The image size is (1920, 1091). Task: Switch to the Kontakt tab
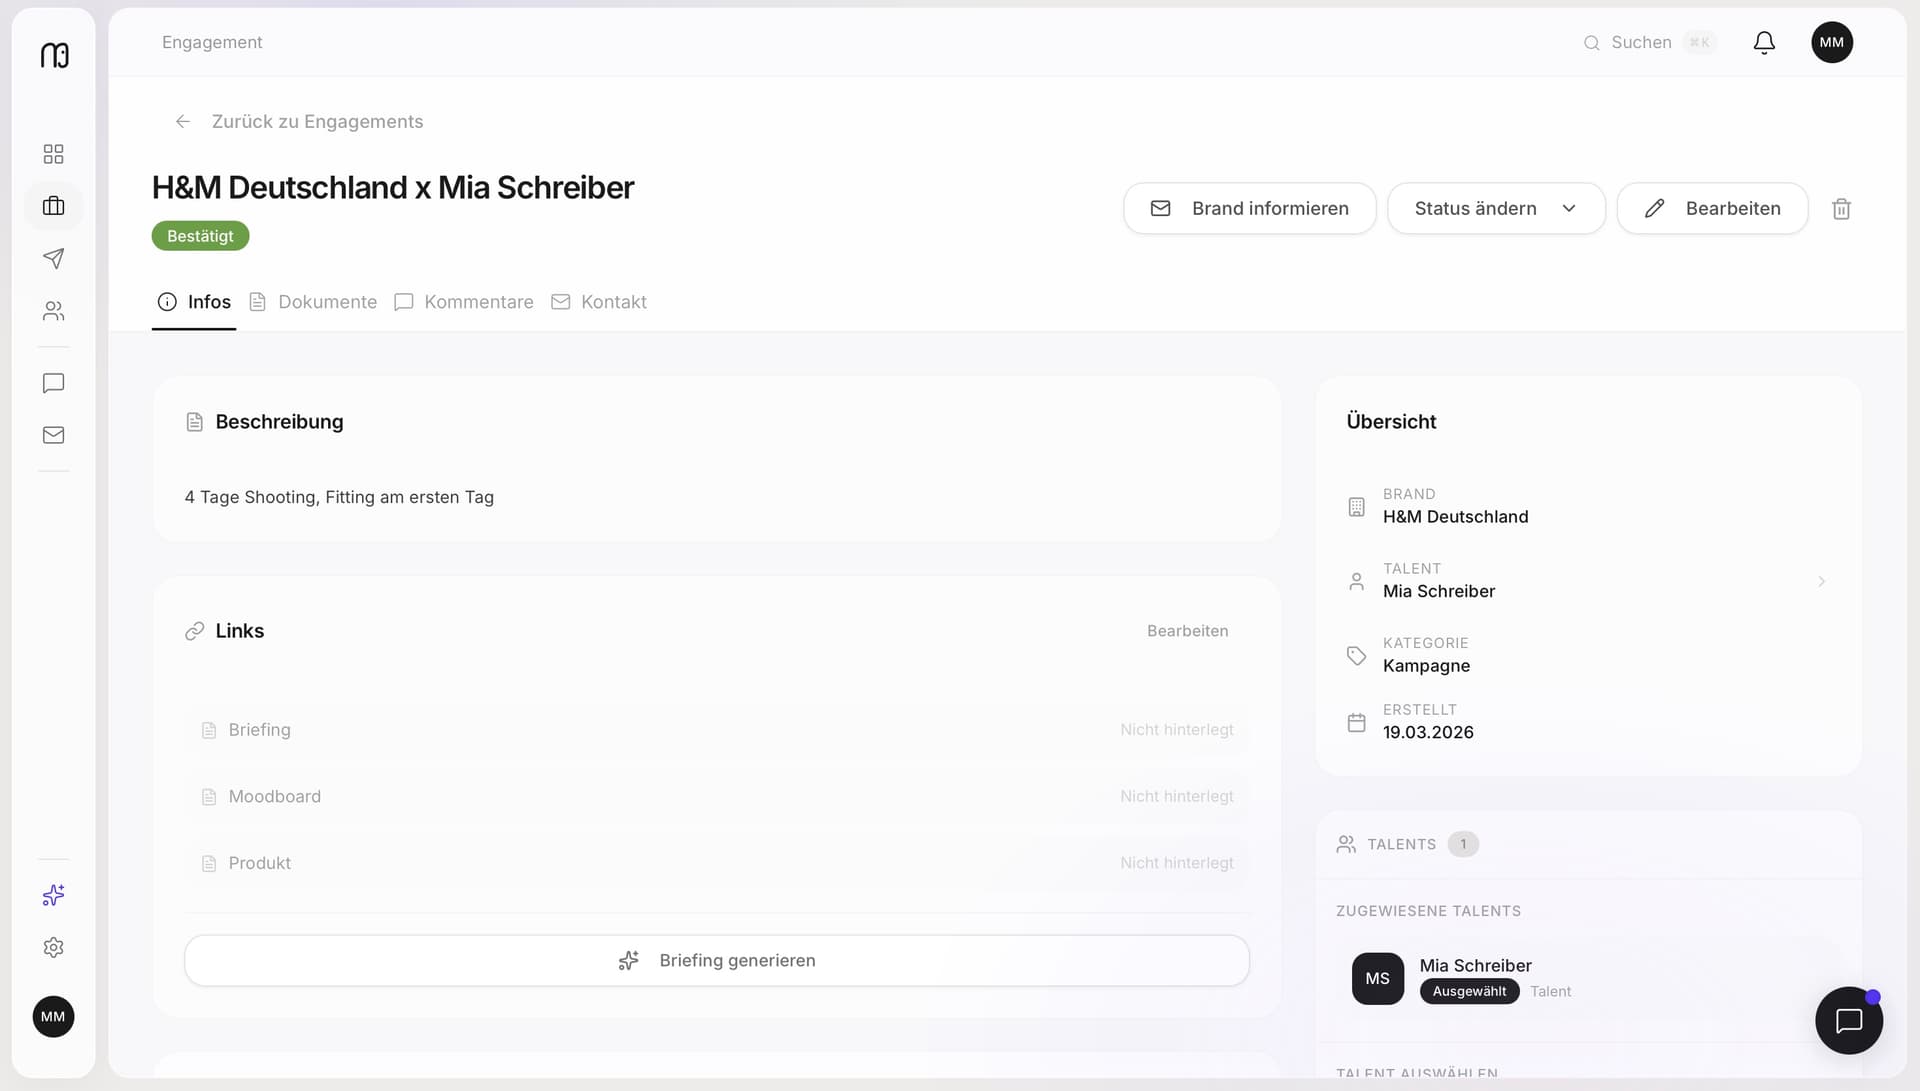pos(599,302)
